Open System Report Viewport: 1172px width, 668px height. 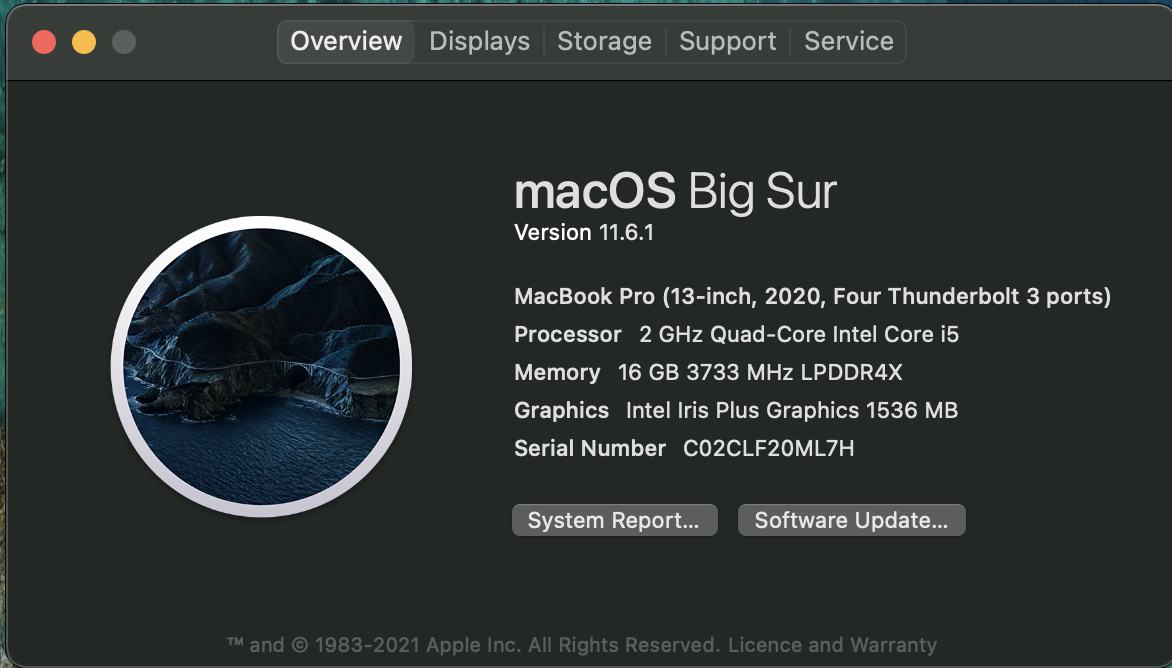[x=614, y=519]
